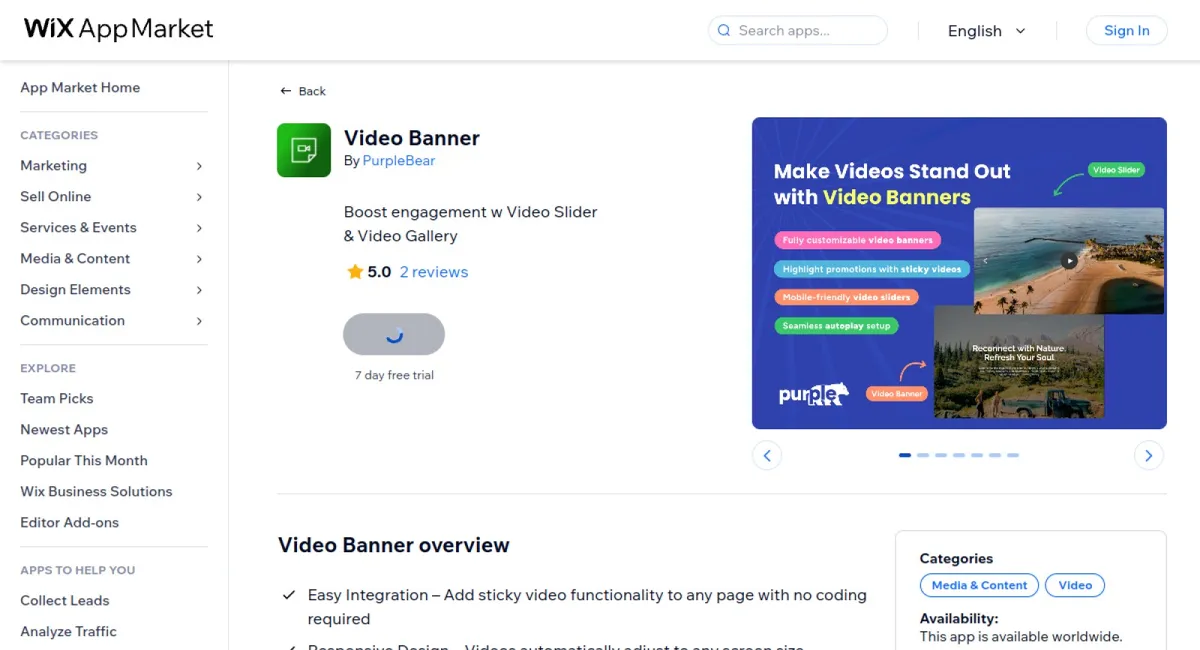Click the Sign In button

[x=1126, y=31]
